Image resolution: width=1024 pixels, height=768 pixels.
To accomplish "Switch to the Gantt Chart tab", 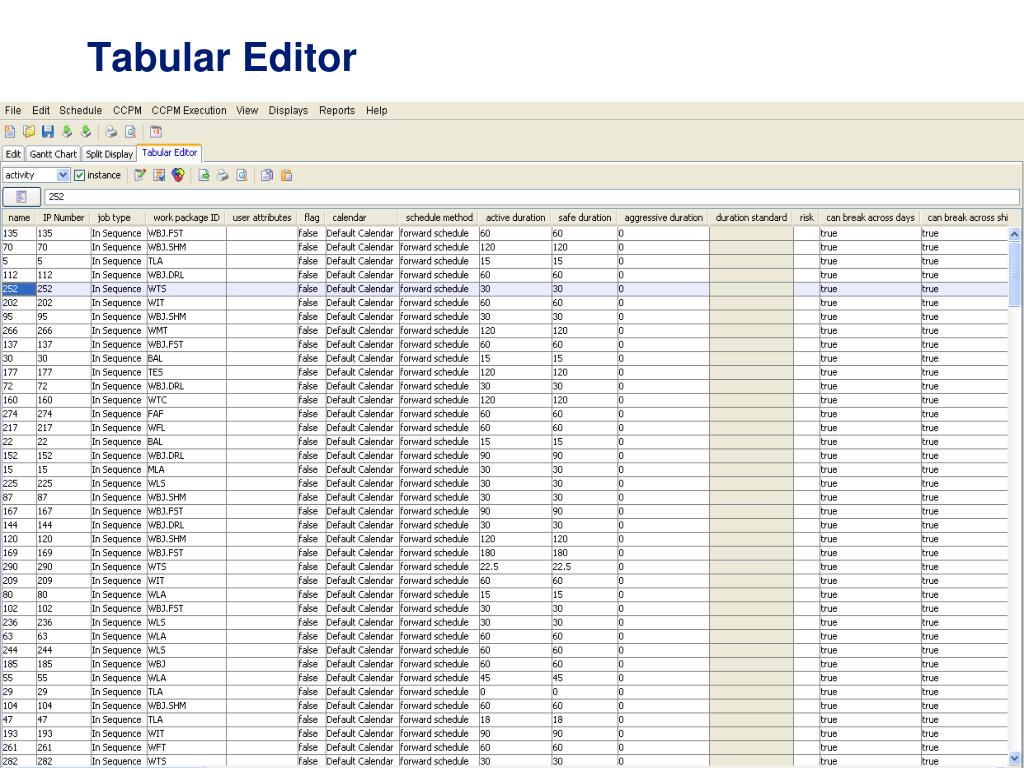I will (x=53, y=154).
